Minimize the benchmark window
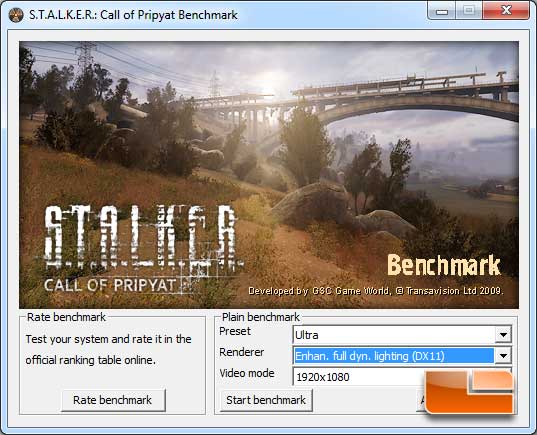537x435 pixels. tap(442, 11)
